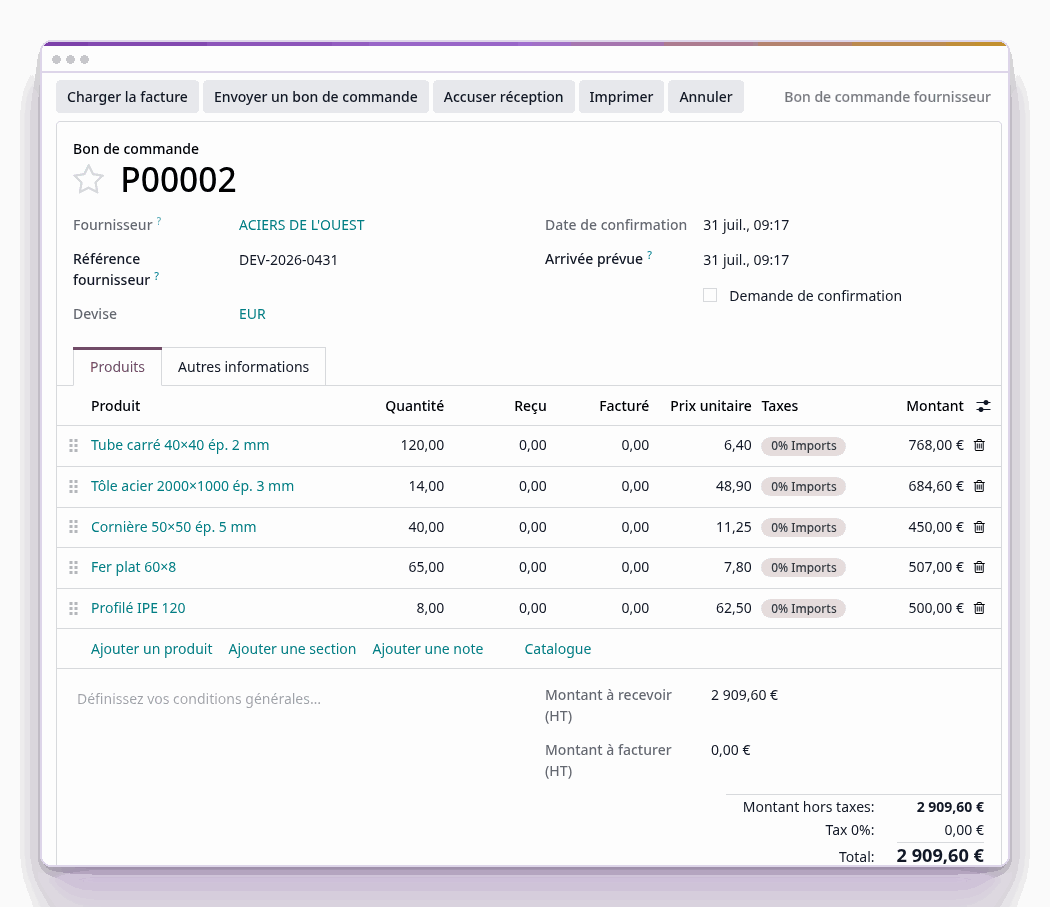
Task: Click quantity 14,00 cell
Action: tap(426, 486)
